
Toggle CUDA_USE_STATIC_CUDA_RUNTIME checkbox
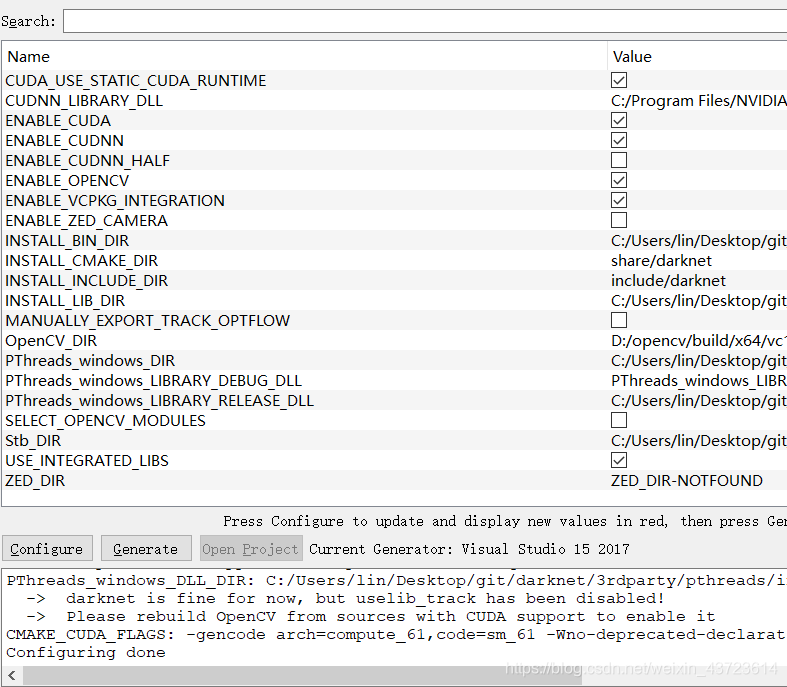click(619, 80)
